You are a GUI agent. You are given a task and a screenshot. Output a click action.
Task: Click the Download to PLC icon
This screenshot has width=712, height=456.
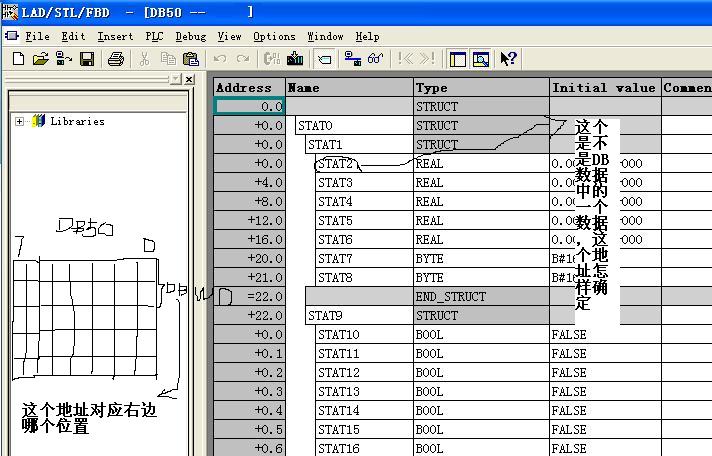295,59
